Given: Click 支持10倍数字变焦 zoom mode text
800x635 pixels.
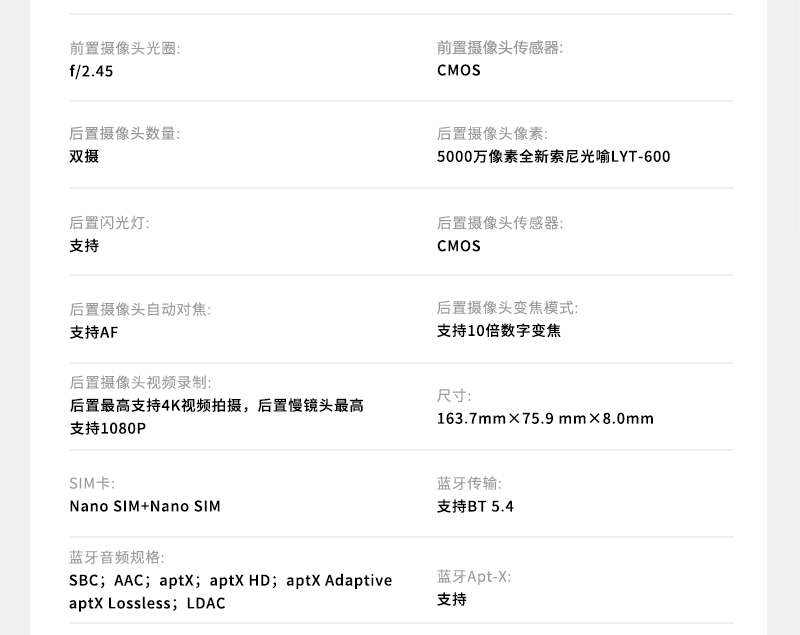Looking at the screenshot, I should pyautogui.click(x=498, y=331).
